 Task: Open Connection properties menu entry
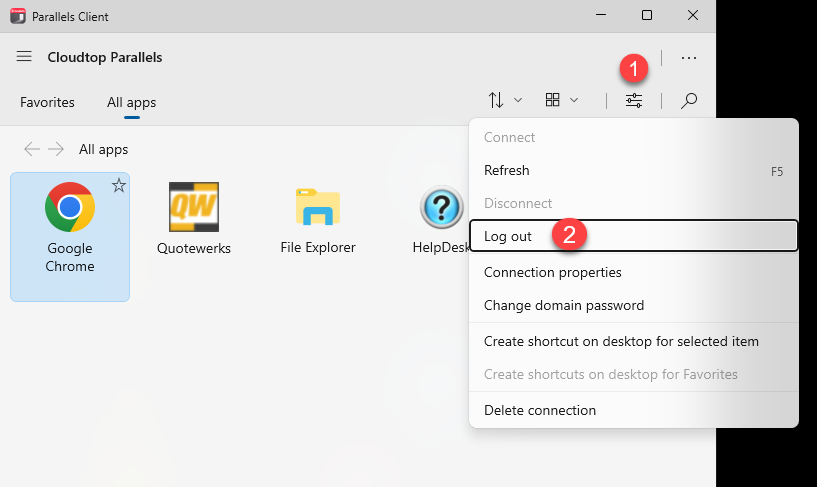552,272
